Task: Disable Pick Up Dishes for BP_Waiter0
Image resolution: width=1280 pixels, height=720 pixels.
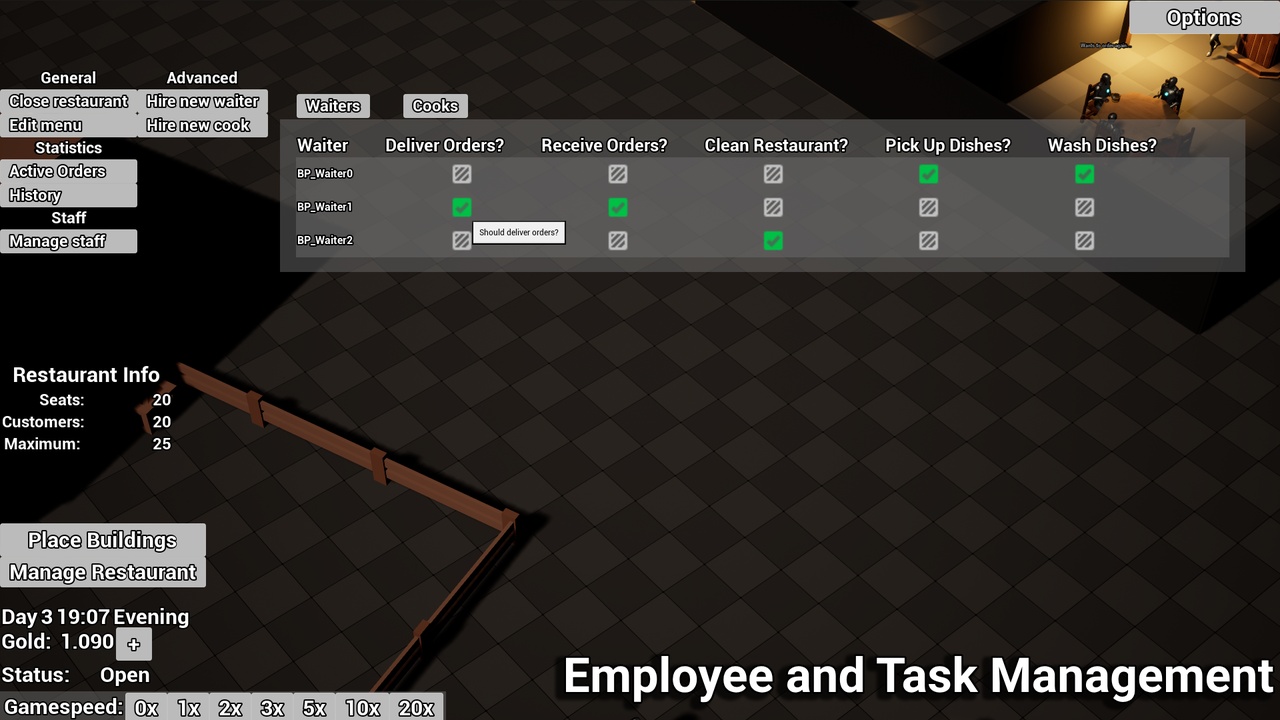Action: pyautogui.click(x=928, y=174)
